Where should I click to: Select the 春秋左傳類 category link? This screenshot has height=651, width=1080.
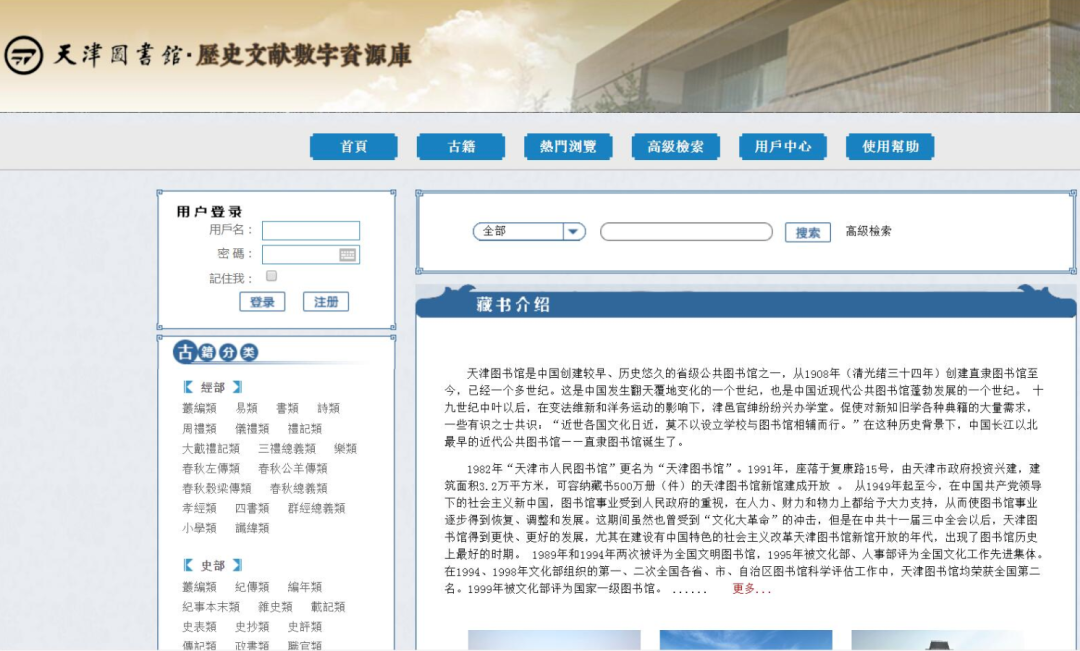[x=211, y=468]
